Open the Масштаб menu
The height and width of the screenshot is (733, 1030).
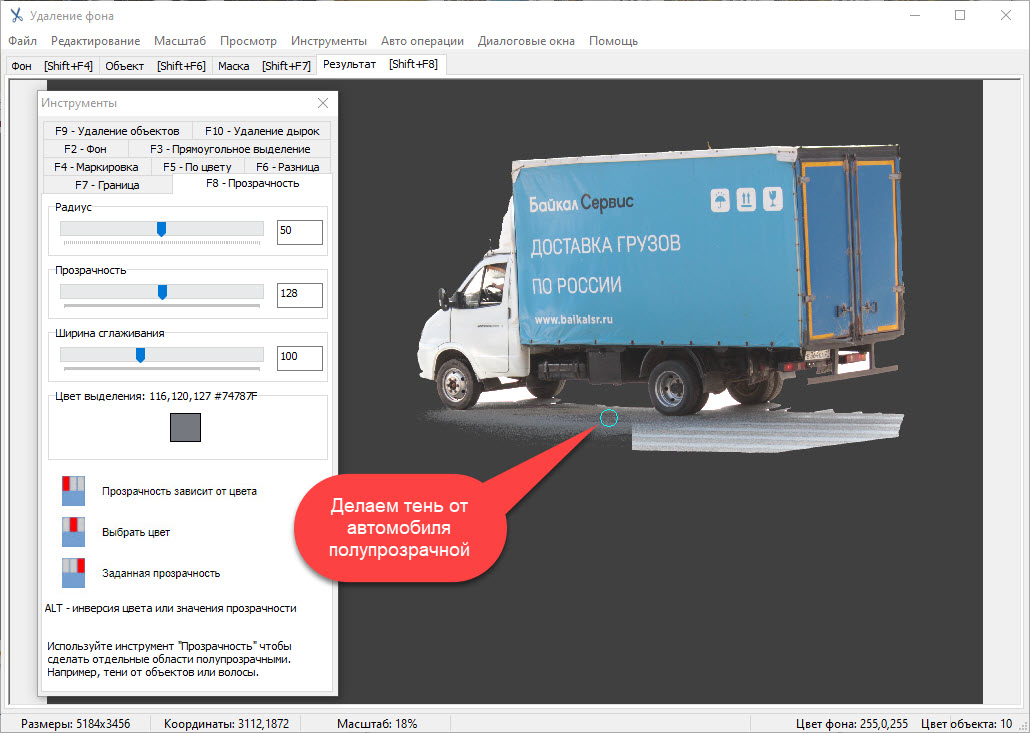tap(180, 41)
